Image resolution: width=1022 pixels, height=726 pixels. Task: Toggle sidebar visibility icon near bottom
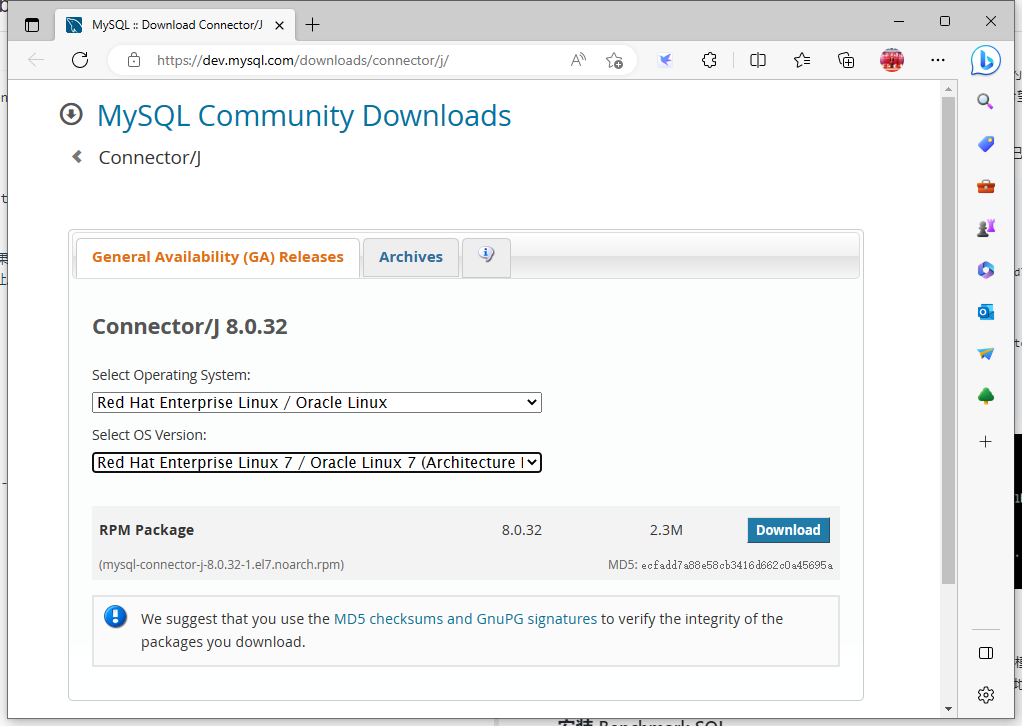pos(986,653)
